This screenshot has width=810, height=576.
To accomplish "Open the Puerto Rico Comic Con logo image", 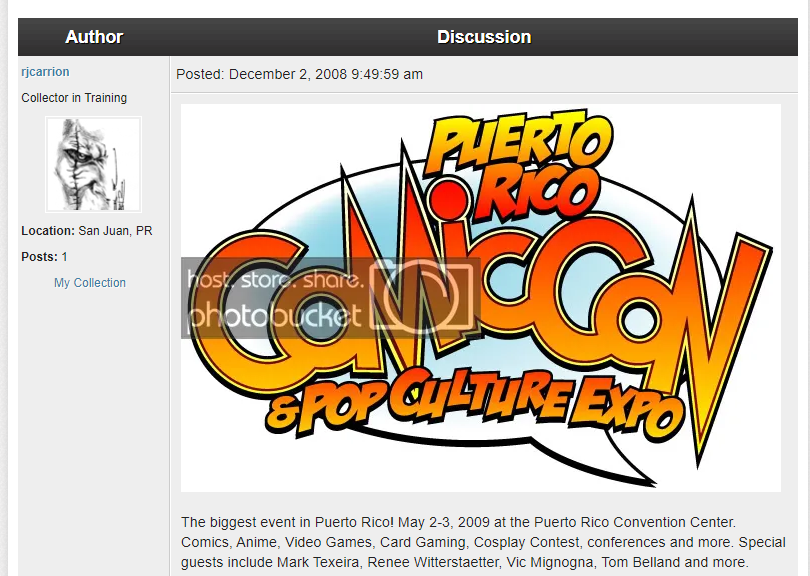I will [x=480, y=298].
